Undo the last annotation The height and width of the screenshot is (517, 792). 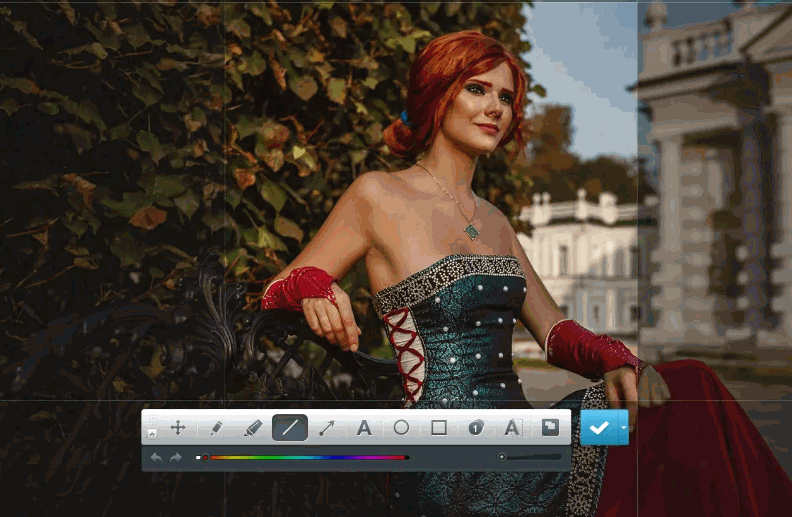(x=155, y=457)
